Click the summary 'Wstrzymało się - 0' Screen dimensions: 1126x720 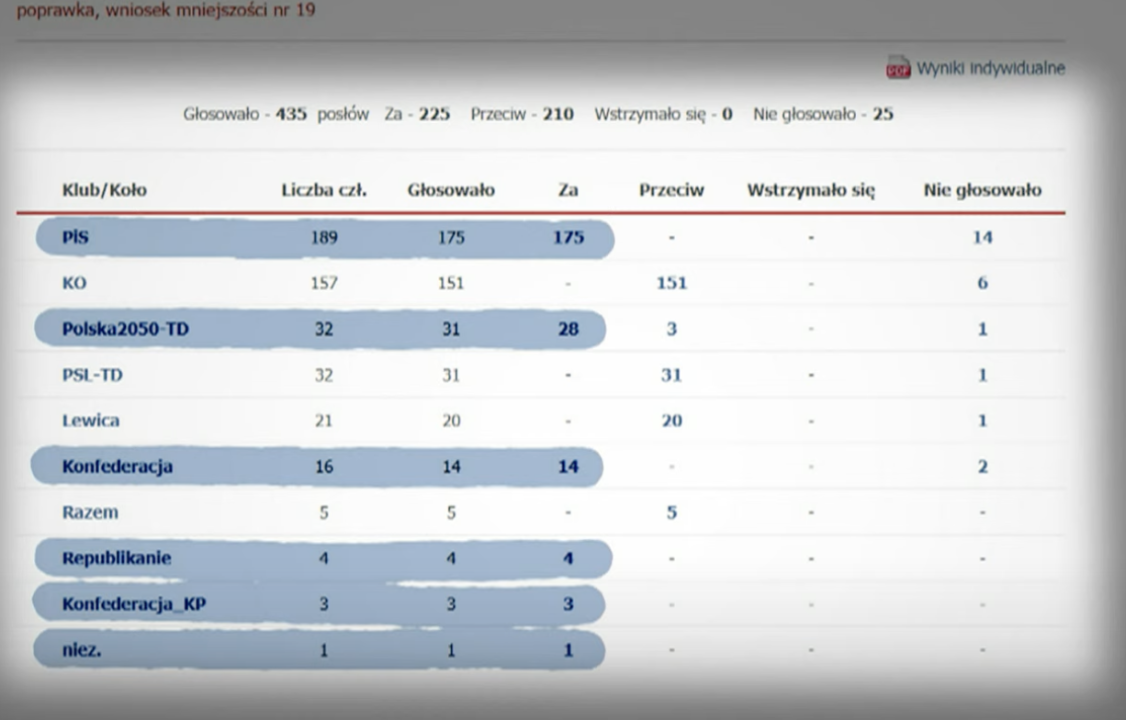pos(664,114)
